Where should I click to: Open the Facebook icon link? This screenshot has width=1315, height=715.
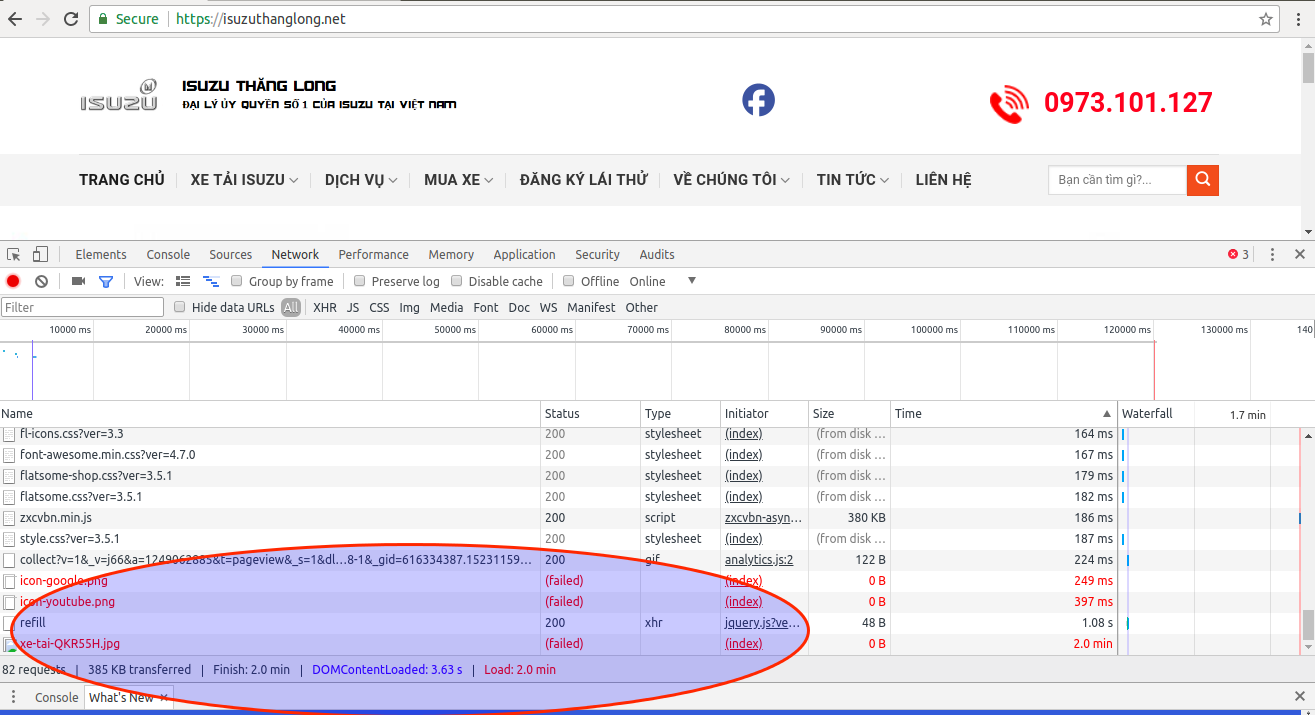coord(758,100)
